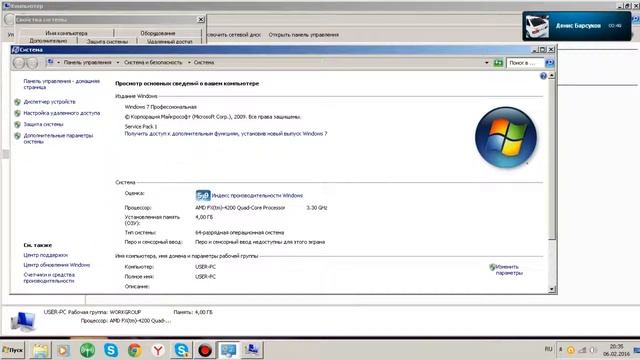640x360 pixels.
Task: Select the Дополнительно tab in the properties dialog
Action: coord(48,41)
